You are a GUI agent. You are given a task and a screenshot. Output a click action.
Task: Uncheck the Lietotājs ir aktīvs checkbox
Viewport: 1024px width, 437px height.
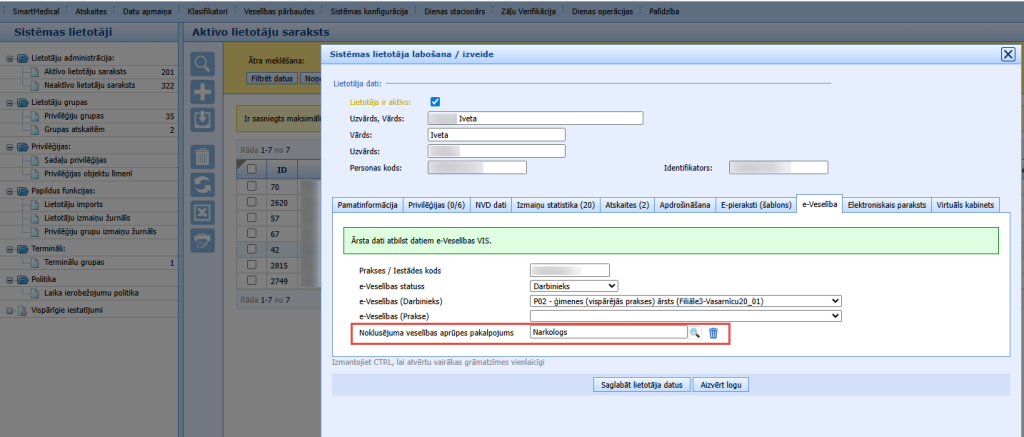tap(435, 102)
